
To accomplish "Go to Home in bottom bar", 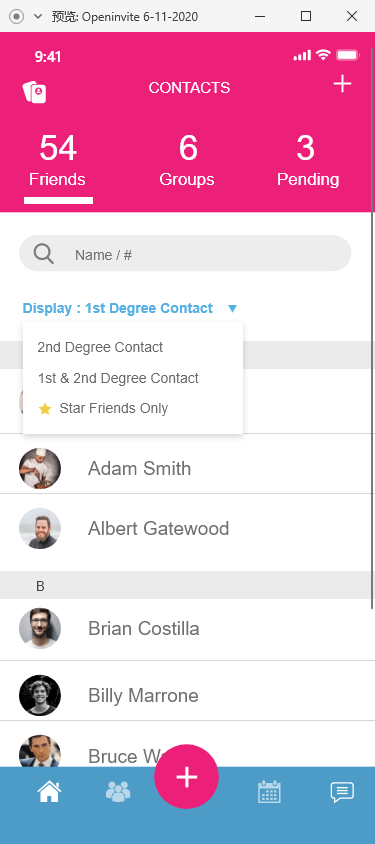I will click(x=49, y=792).
